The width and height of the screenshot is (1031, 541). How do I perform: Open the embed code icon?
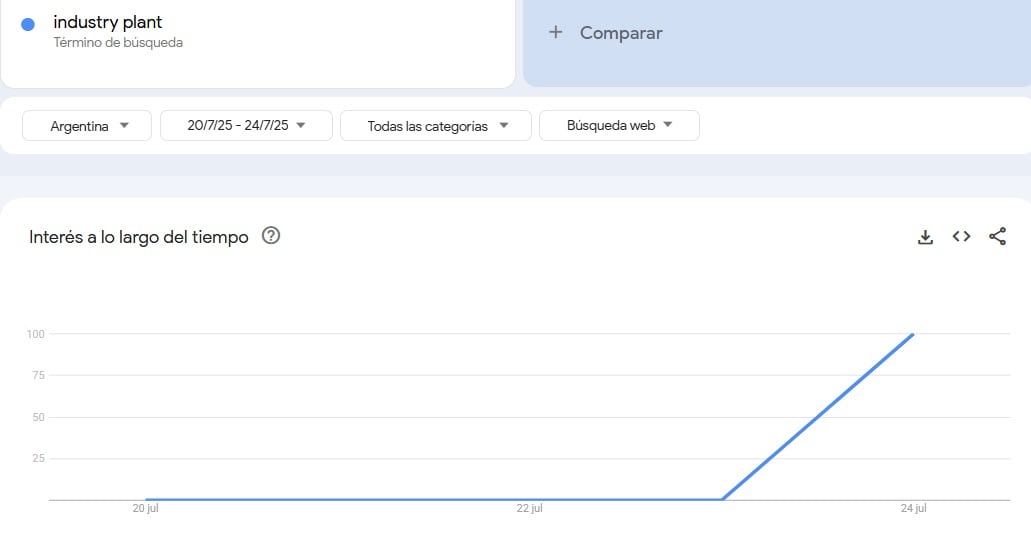coord(961,236)
